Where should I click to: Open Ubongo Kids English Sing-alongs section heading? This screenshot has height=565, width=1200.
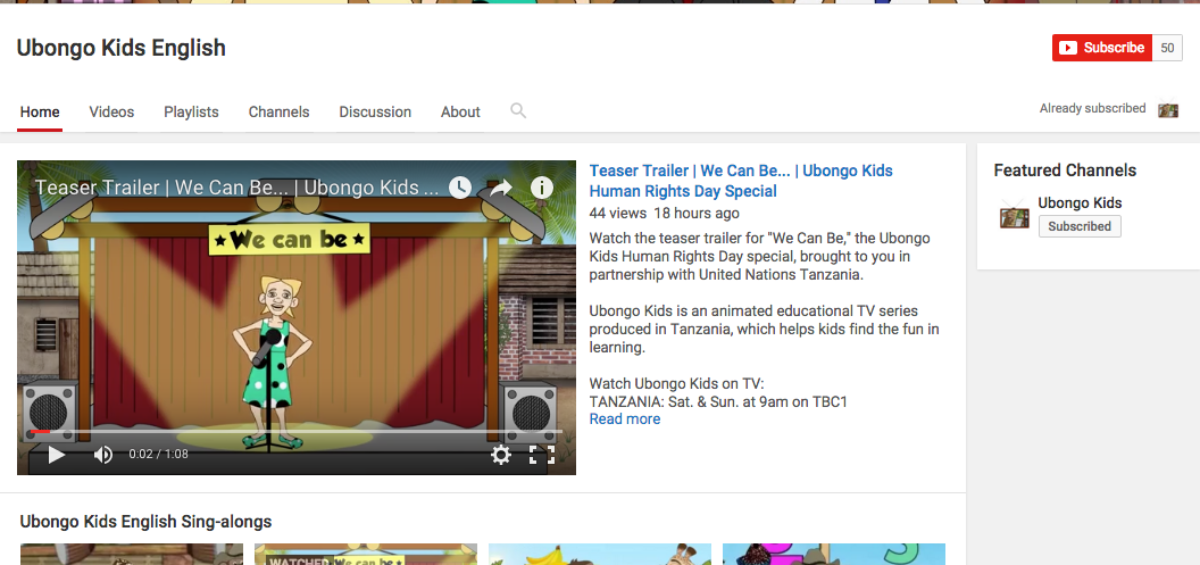146,522
